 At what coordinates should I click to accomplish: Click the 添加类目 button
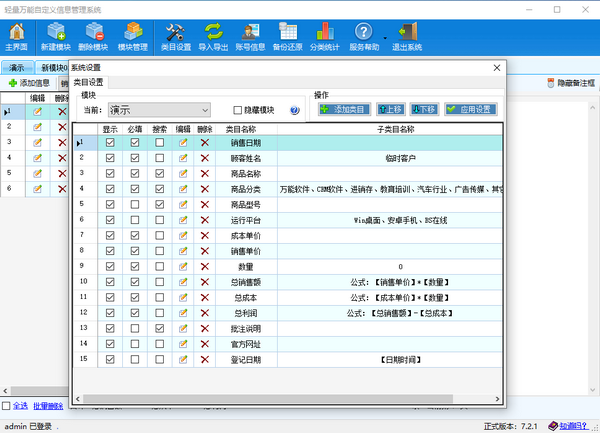pyautogui.click(x=344, y=109)
